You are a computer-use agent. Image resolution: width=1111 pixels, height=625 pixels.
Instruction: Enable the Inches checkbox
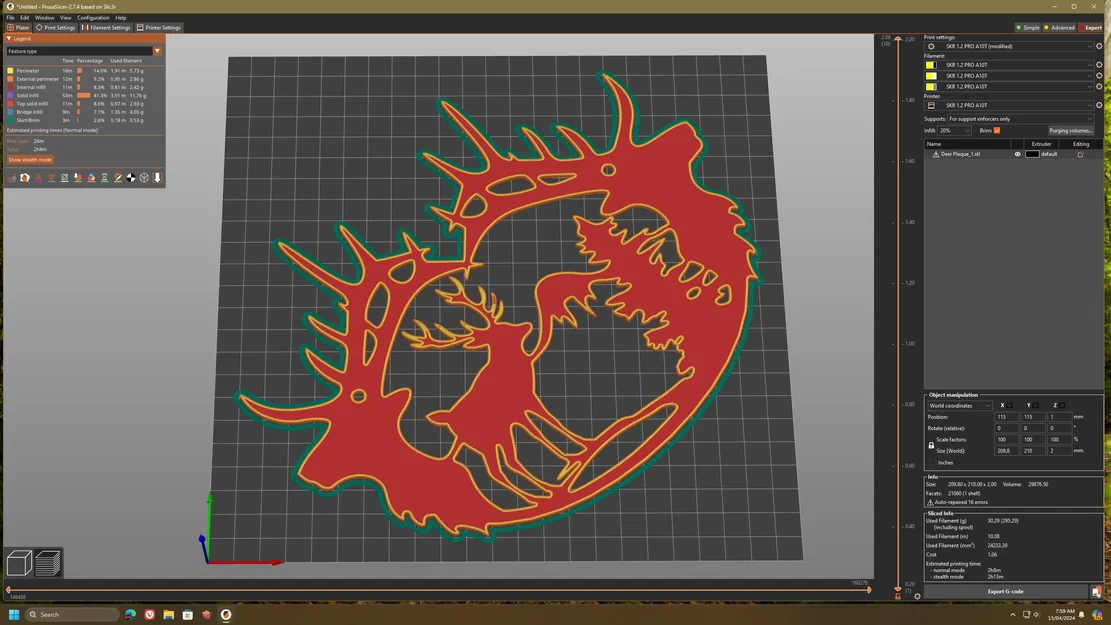(931, 463)
